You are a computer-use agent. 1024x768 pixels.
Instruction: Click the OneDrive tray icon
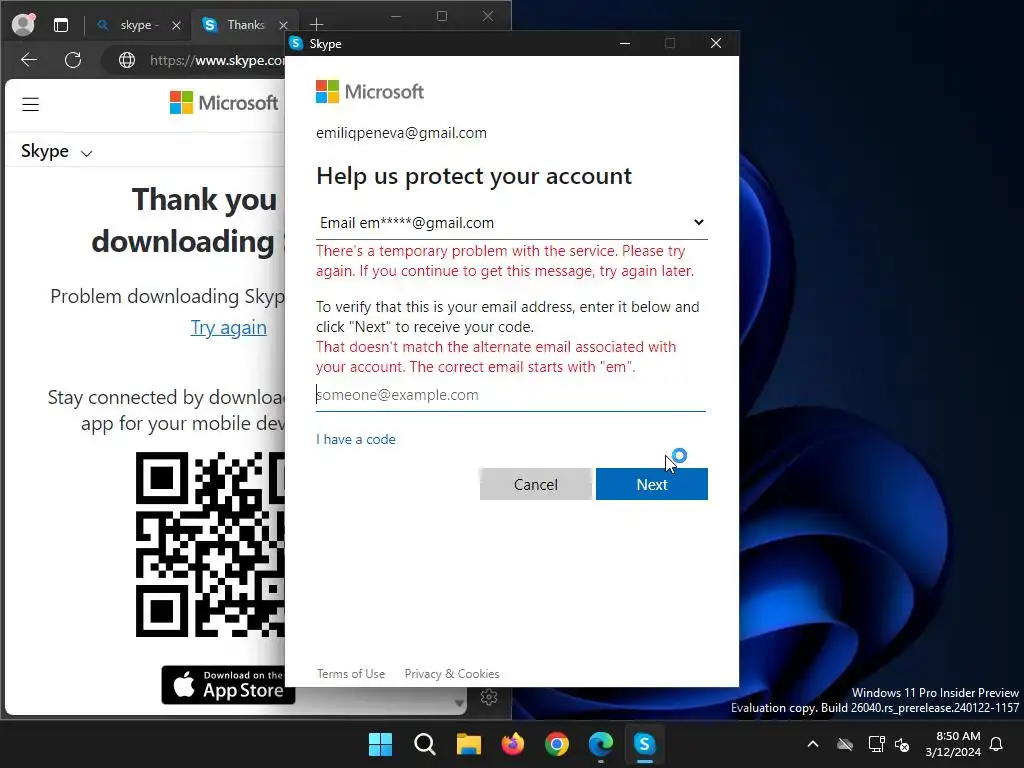pos(845,744)
